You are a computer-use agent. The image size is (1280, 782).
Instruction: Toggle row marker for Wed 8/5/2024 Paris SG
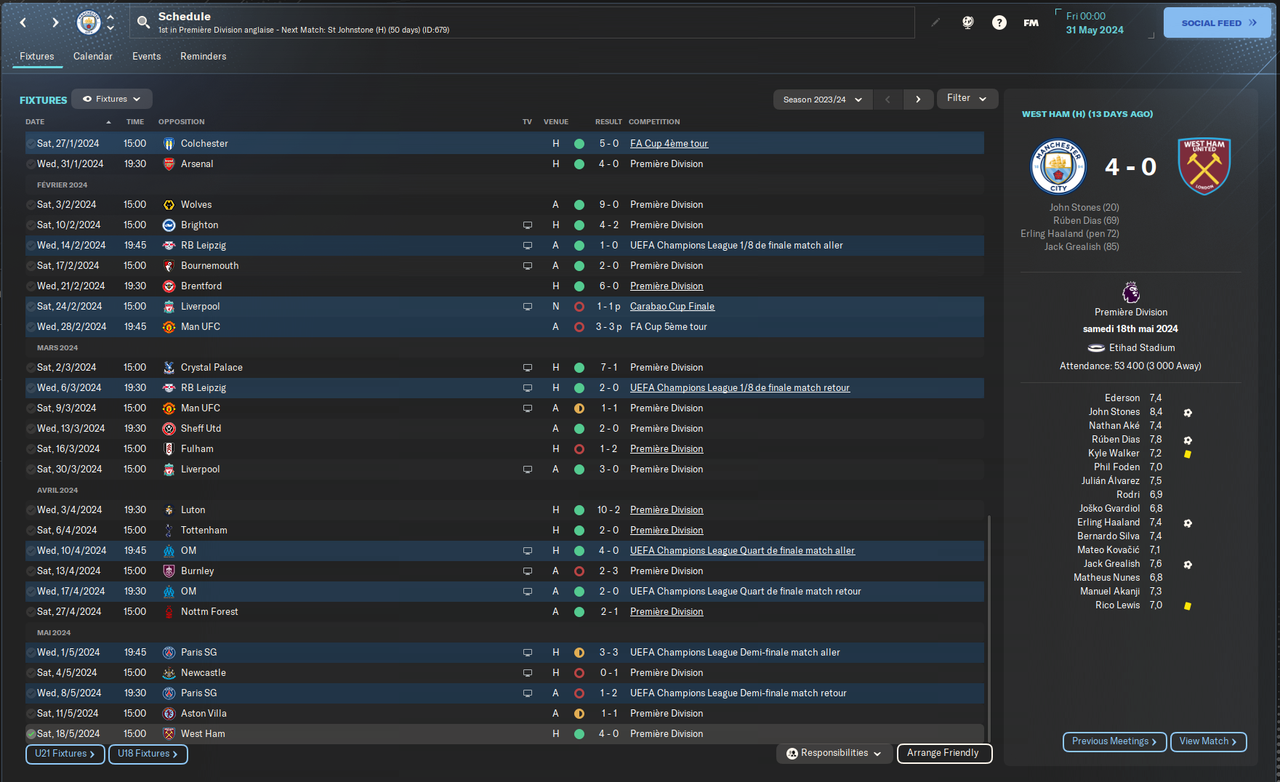(x=31, y=693)
